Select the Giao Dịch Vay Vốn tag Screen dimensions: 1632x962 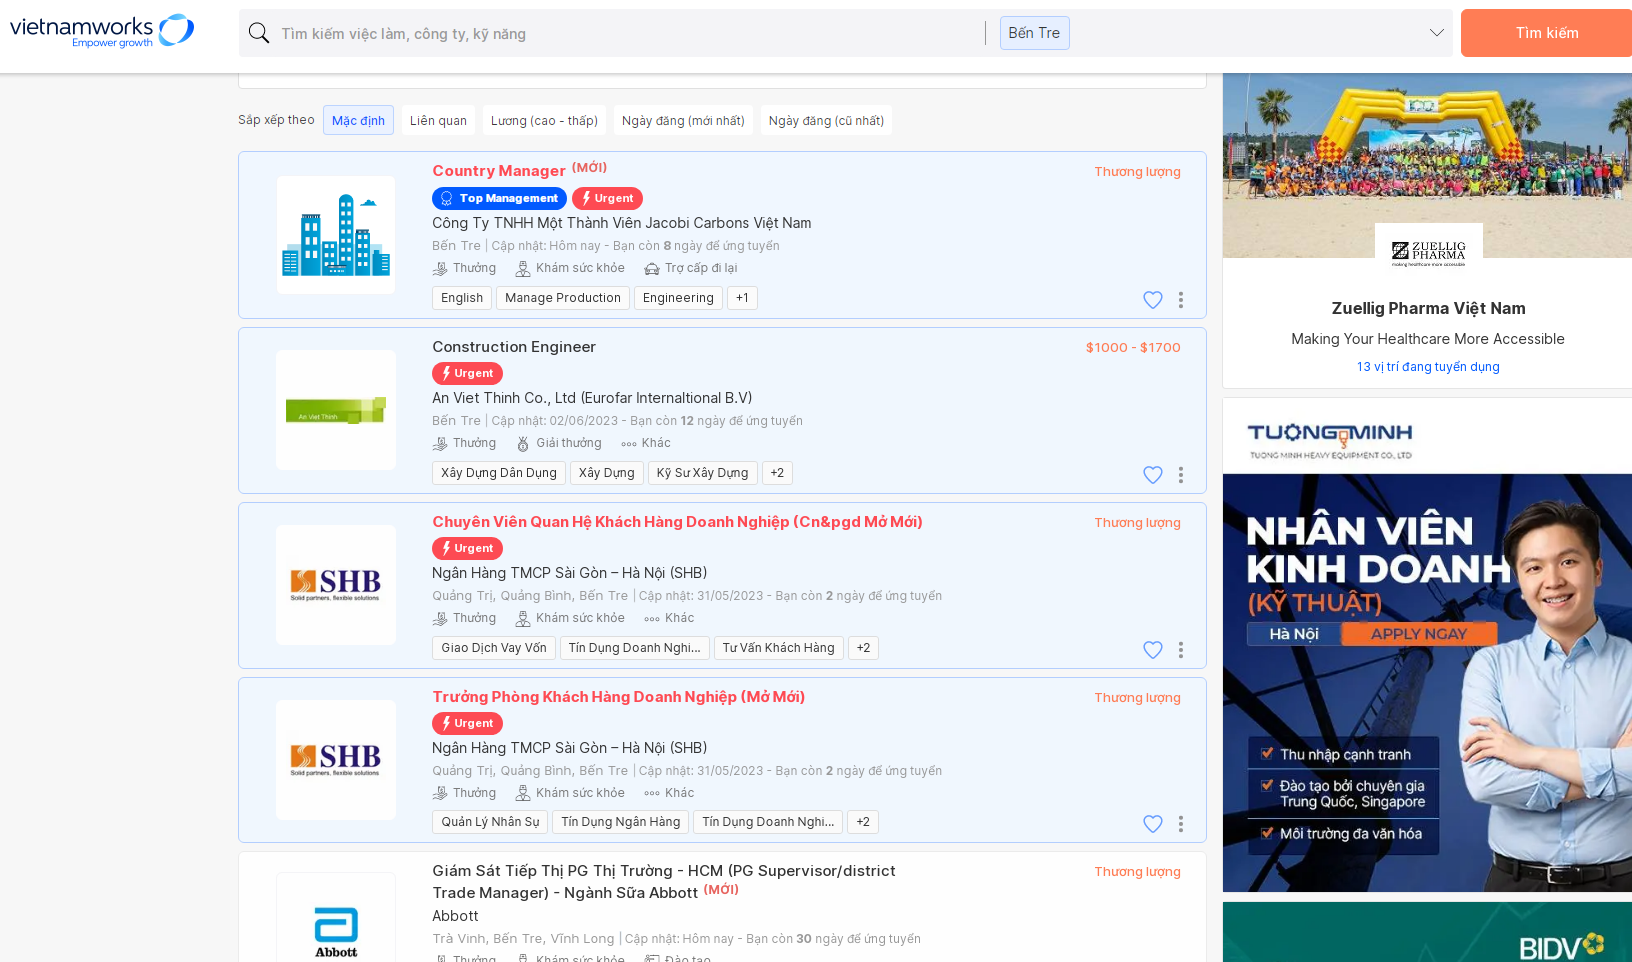click(494, 648)
